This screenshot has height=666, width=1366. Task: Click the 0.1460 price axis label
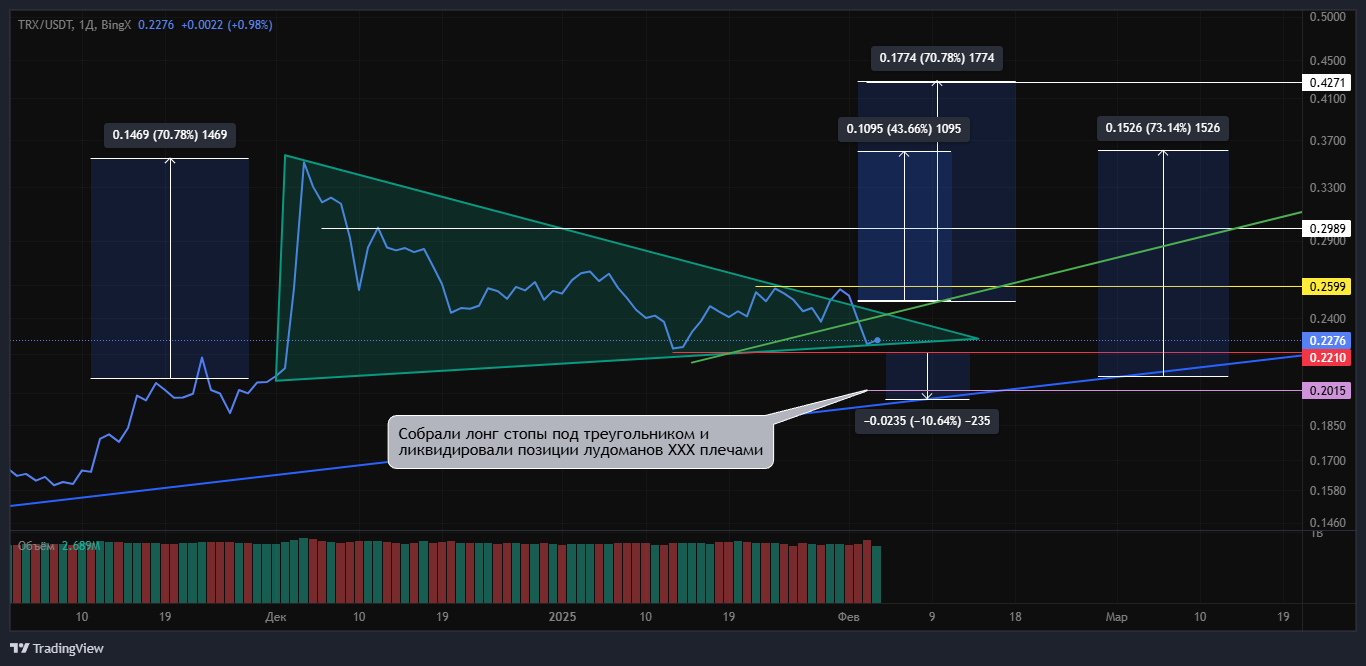tap(1327, 523)
